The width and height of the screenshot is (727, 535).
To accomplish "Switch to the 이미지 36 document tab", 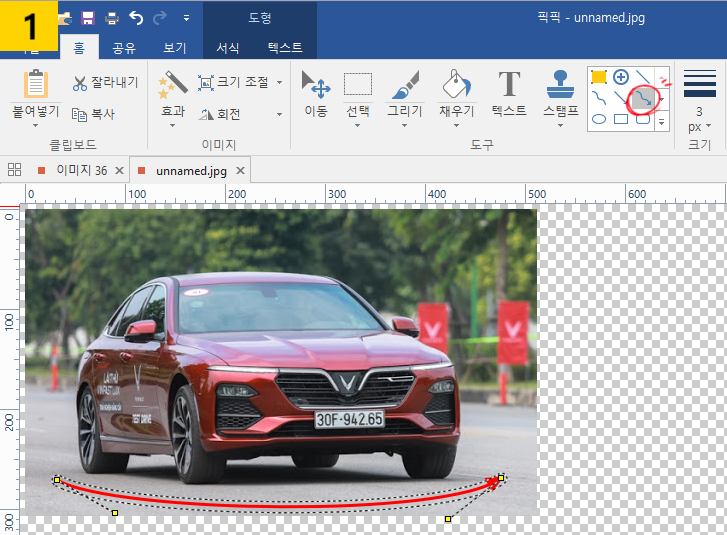I will (82, 171).
